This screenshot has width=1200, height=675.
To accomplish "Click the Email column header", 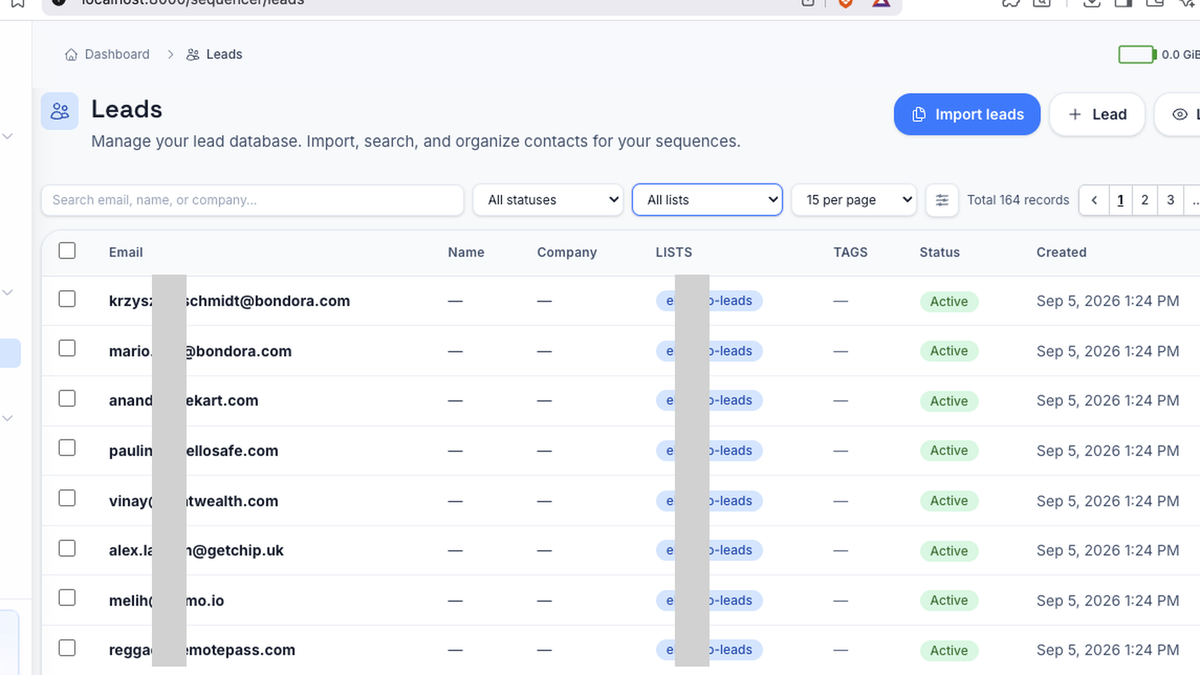I will (126, 252).
